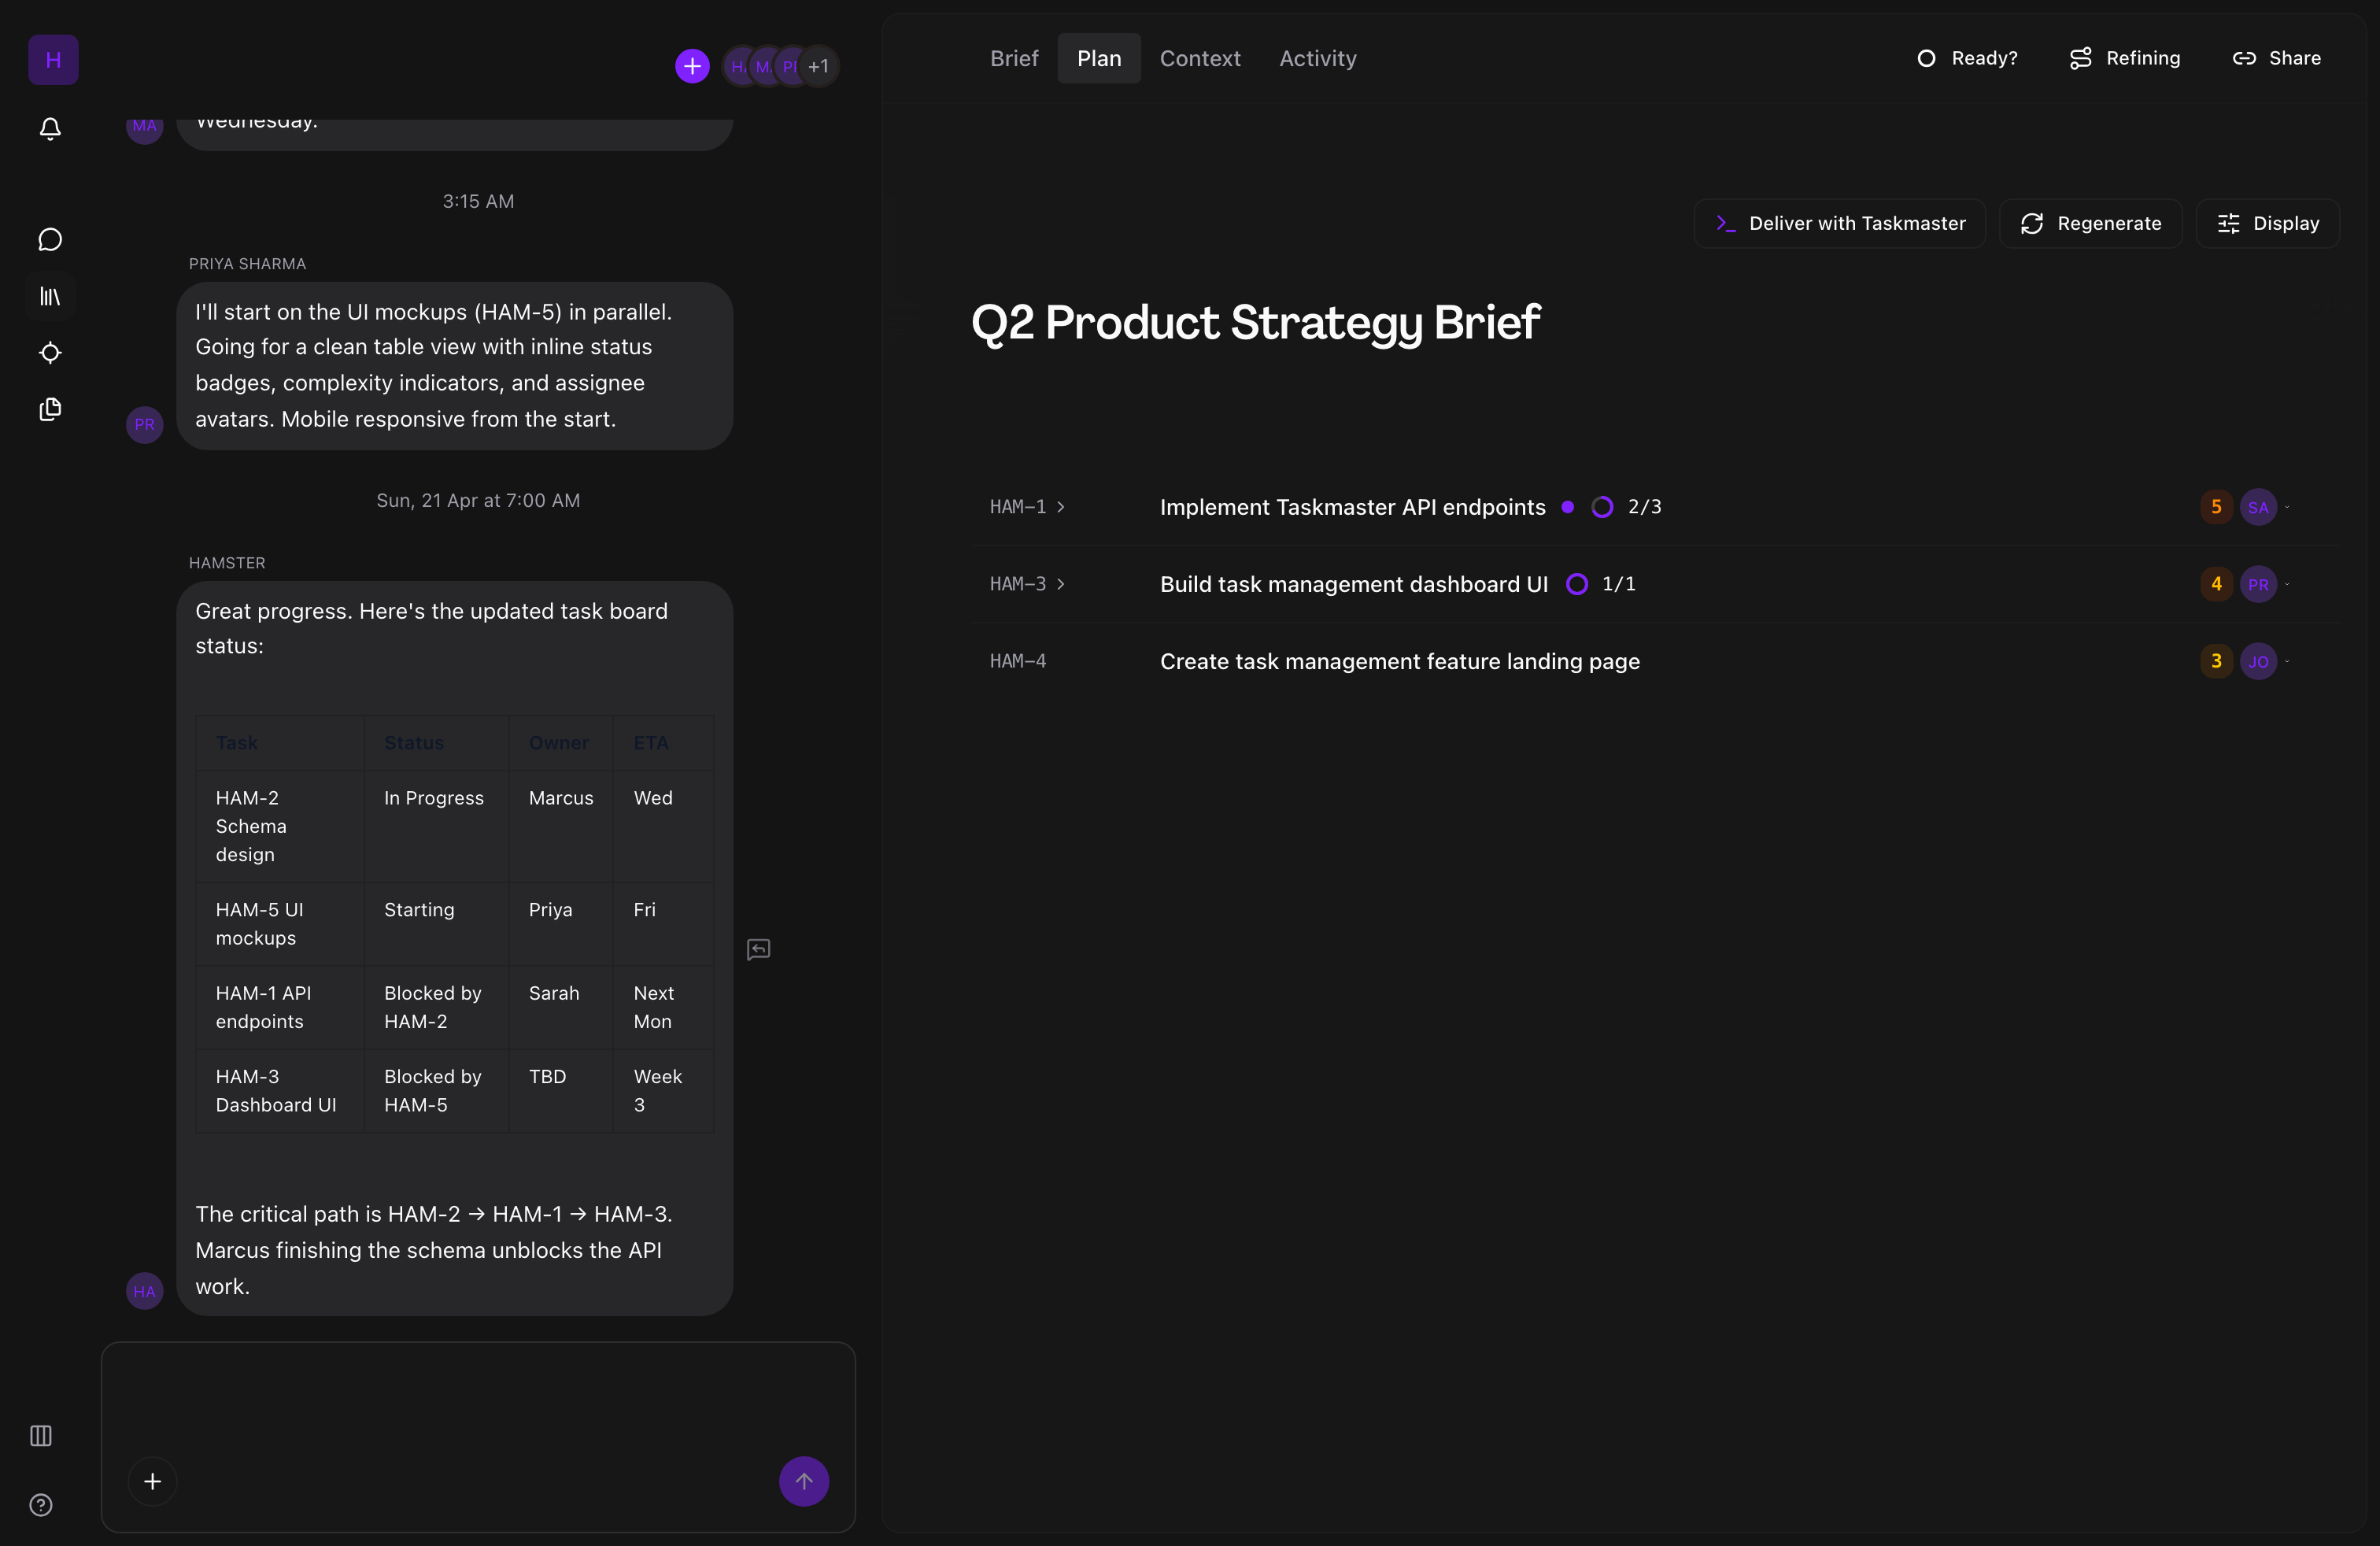The height and width of the screenshot is (1546, 2380).
Task: Select the chat bubble icon in sidebar
Action: click(x=50, y=239)
